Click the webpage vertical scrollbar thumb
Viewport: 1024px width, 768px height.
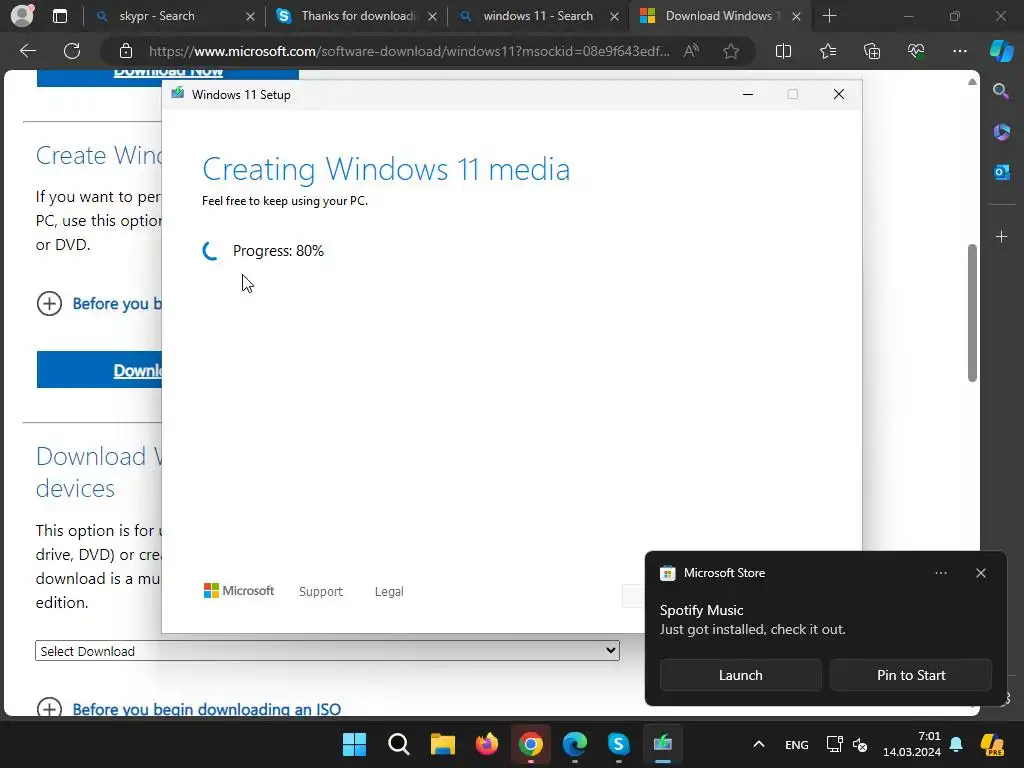pyautogui.click(x=972, y=313)
